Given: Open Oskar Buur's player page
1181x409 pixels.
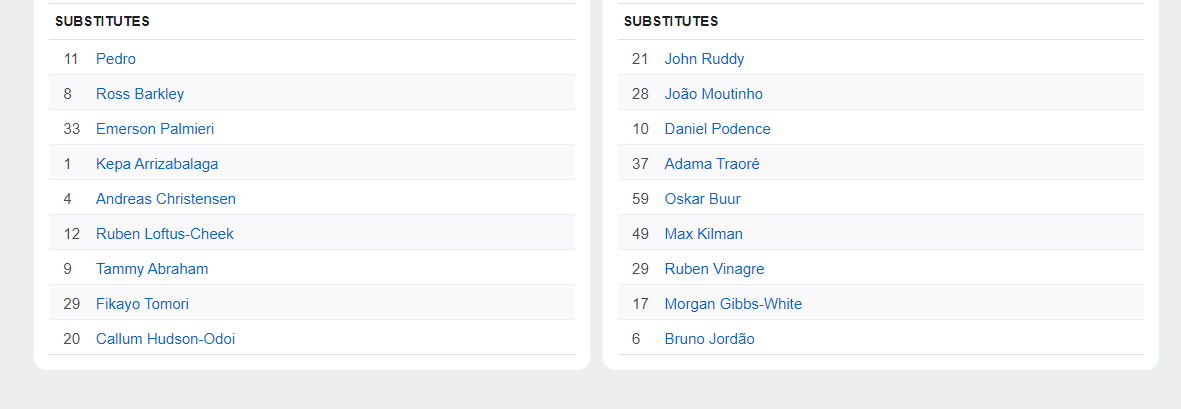Looking at the screenshot, I should [x=702, y=199].
